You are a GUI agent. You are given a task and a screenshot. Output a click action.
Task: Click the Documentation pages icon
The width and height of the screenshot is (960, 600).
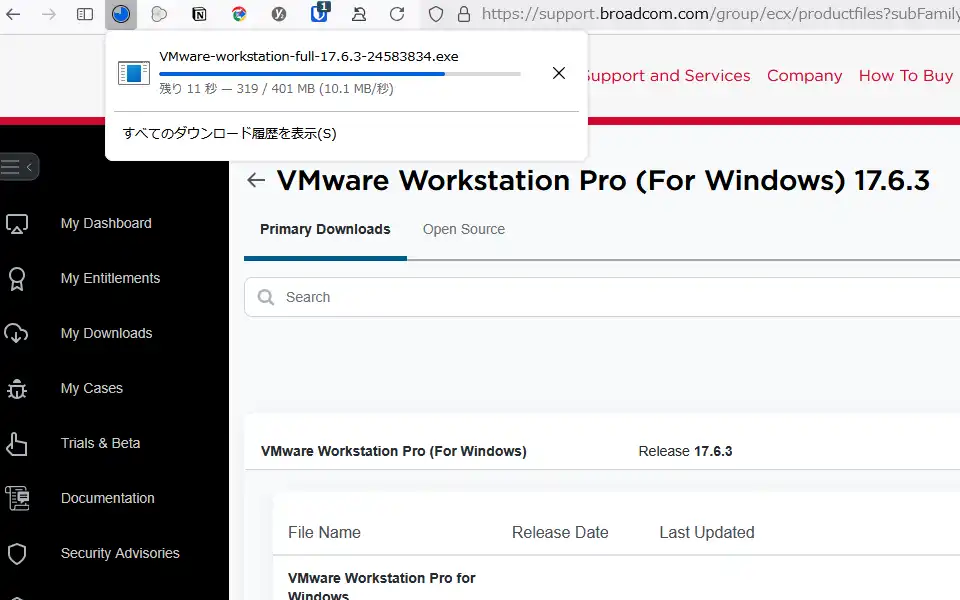click(17, 498)
